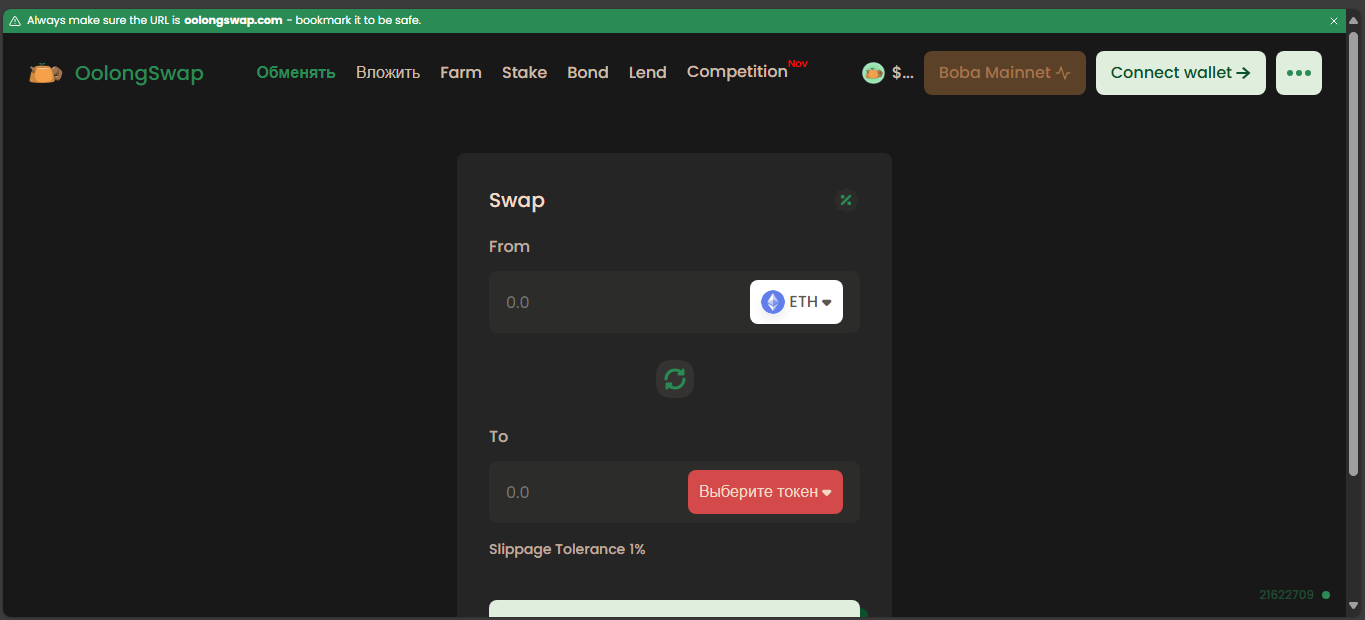The height and width of the screenshot is (620, 1365).
Task: Open slippage settings via percent icon
Action: 846,200
